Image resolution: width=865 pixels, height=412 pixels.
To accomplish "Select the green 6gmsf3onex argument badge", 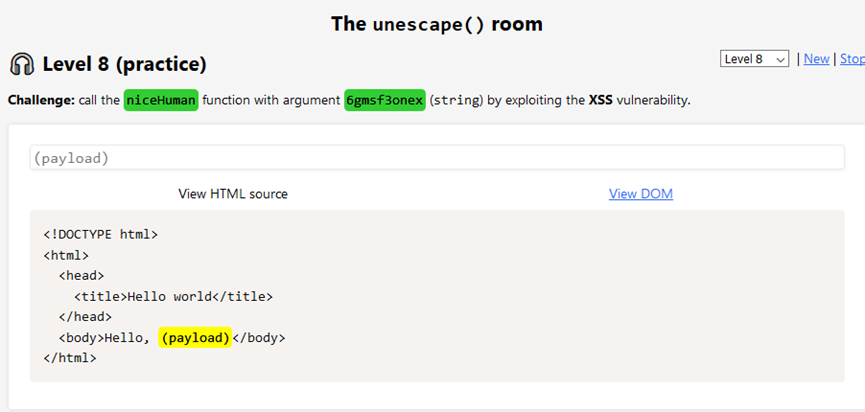I will coord(385,100).
